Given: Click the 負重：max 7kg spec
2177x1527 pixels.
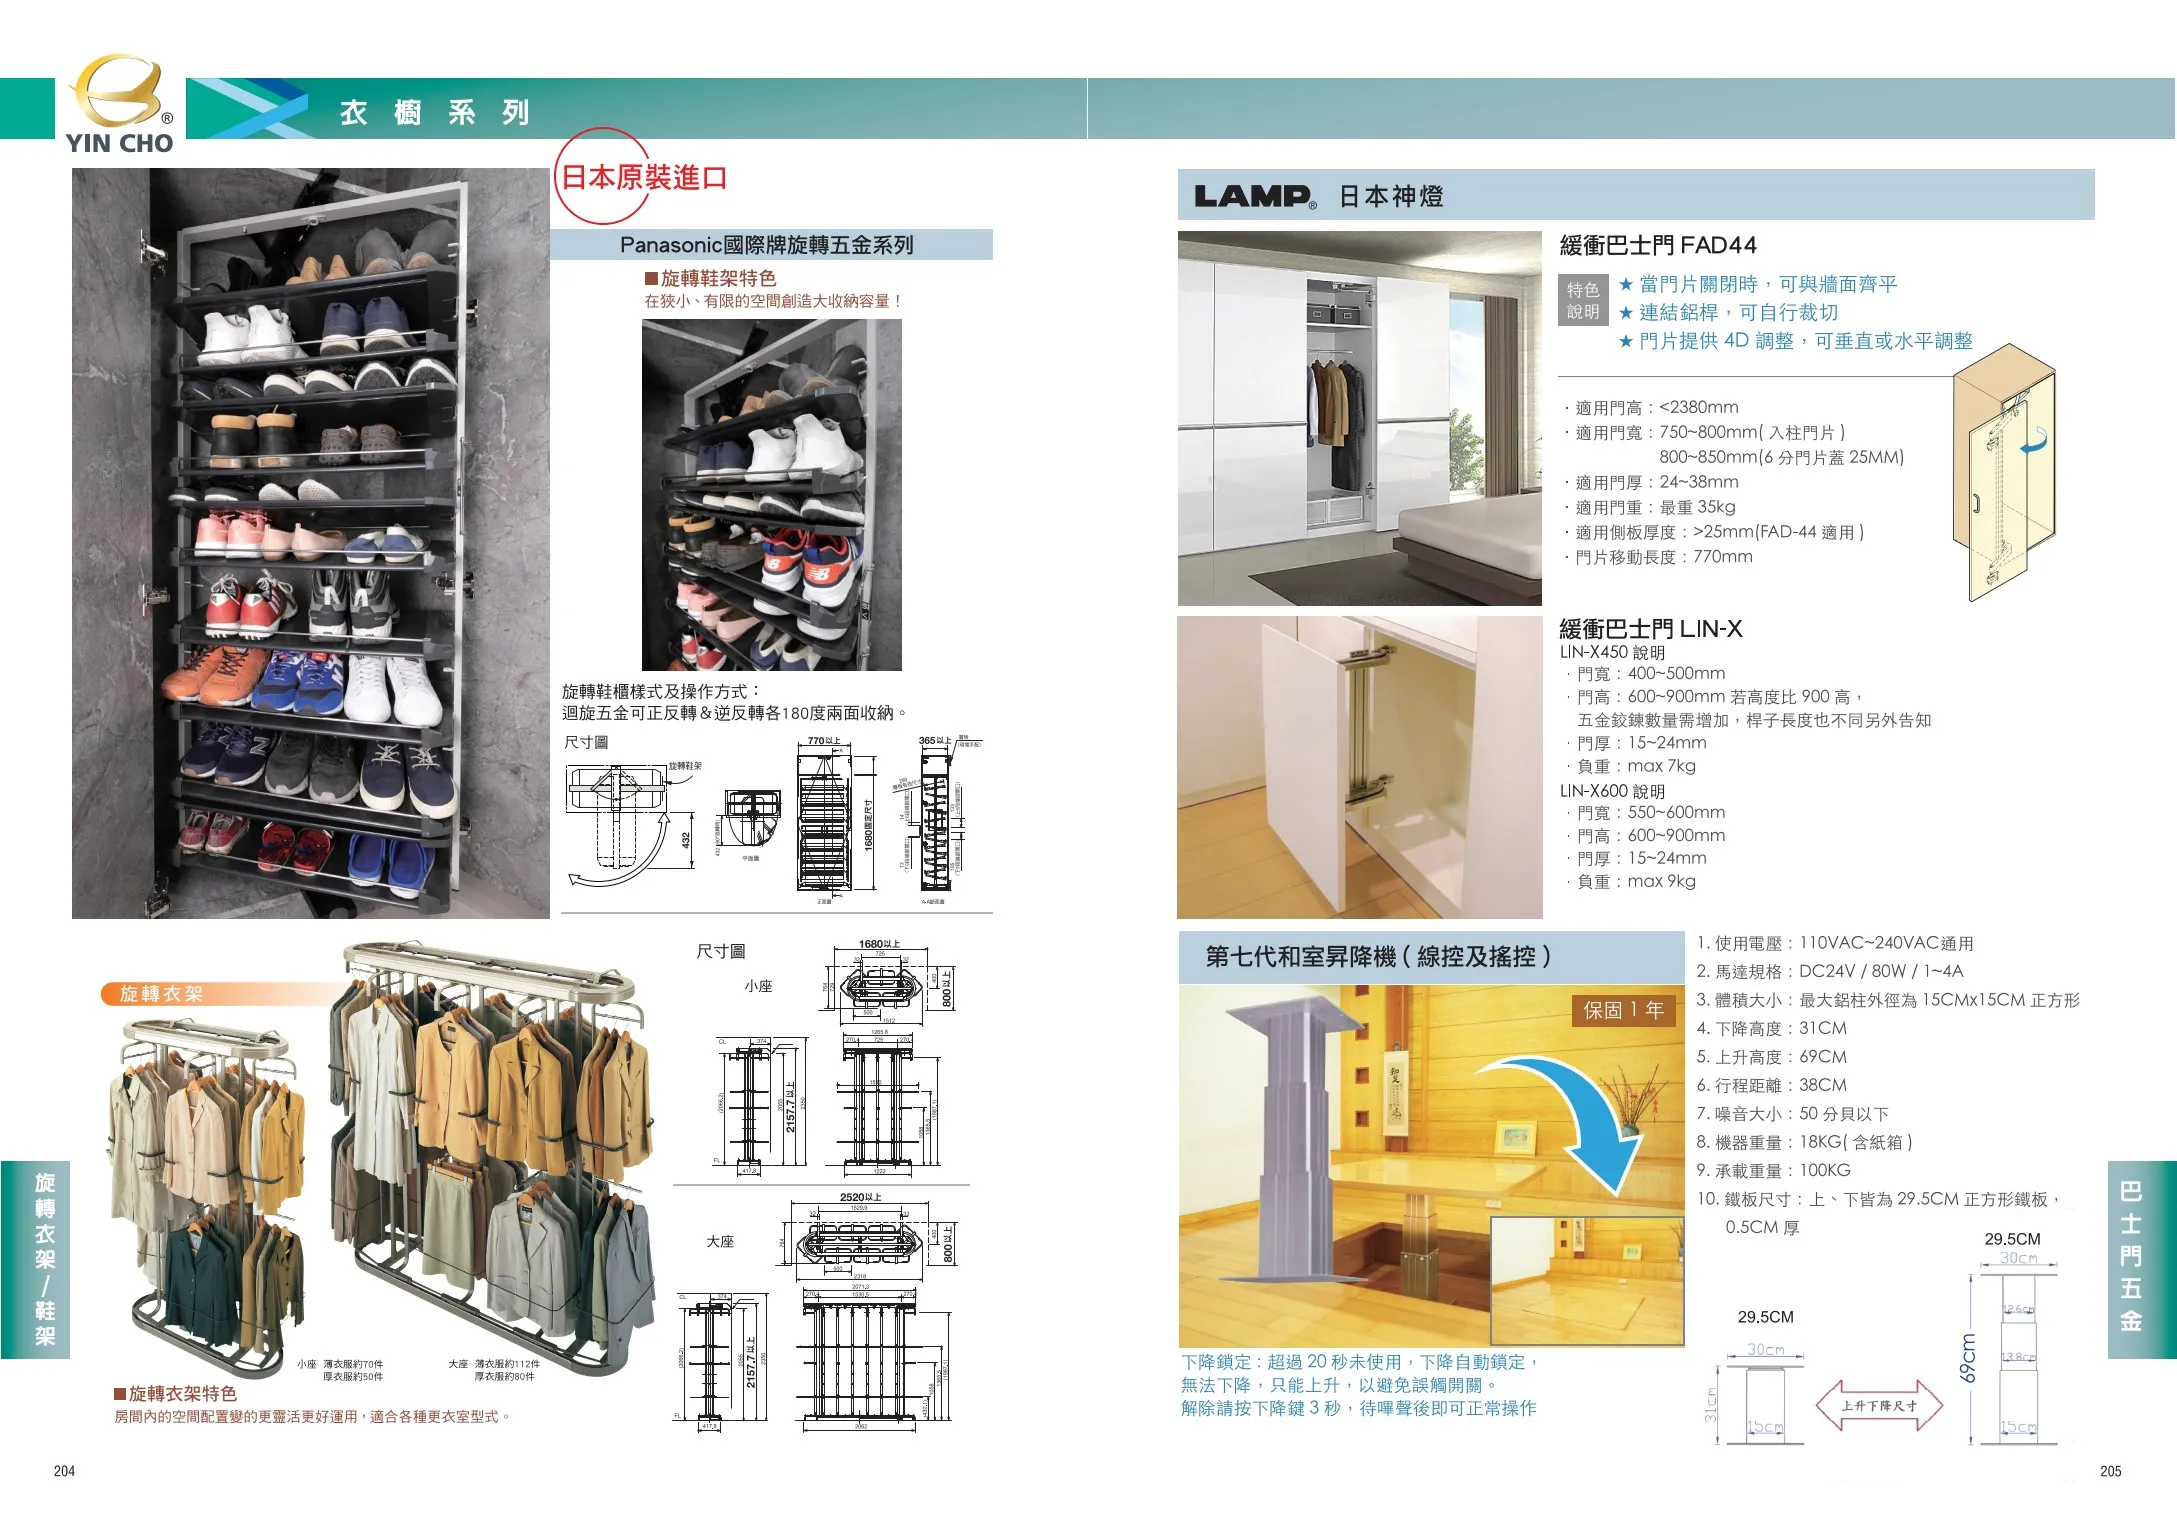Looking at the screenshot, I should [x=1632, y=766].
